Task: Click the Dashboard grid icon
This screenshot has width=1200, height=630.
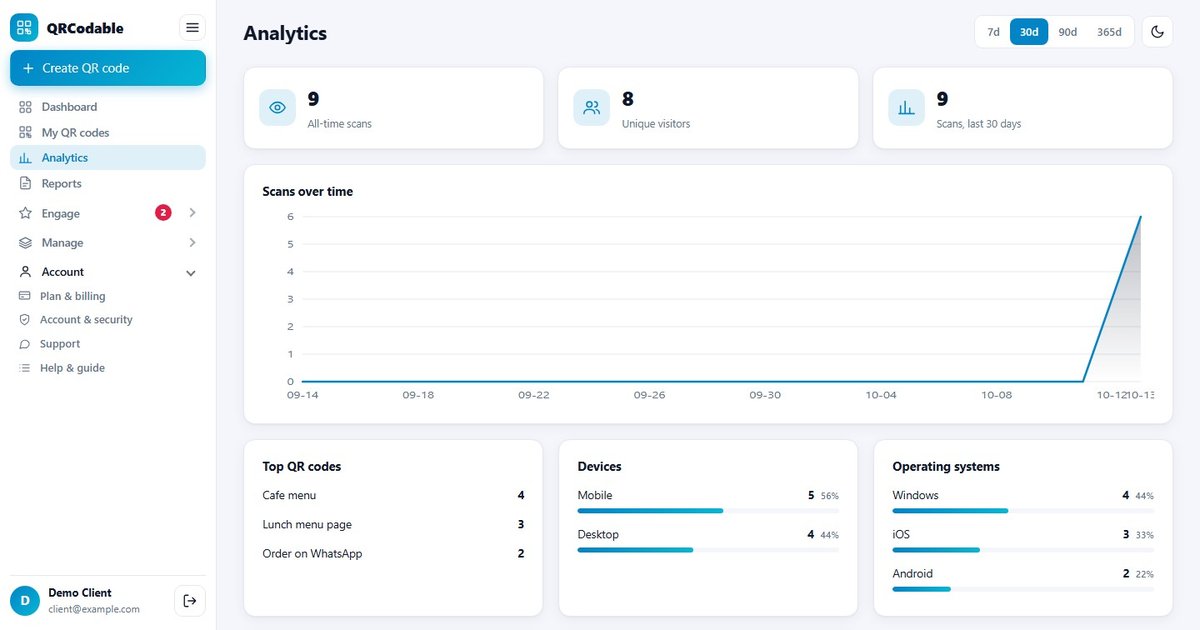Action: pyautogui.click(x=26, y=107)
